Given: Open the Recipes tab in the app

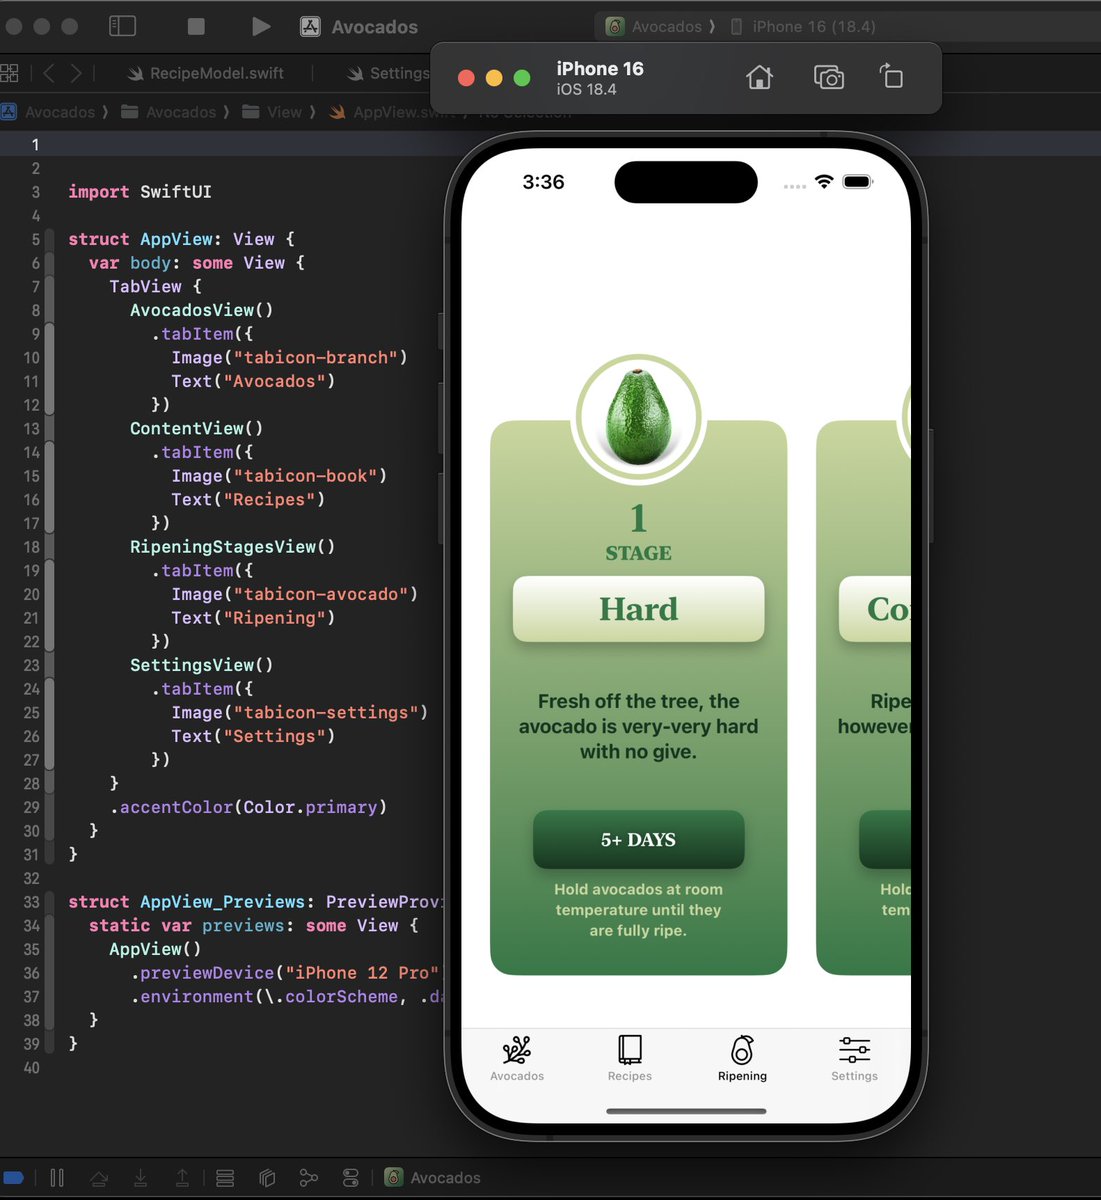Looking at the screenshot, I should pyautogui.click(x=630, y=1059).
